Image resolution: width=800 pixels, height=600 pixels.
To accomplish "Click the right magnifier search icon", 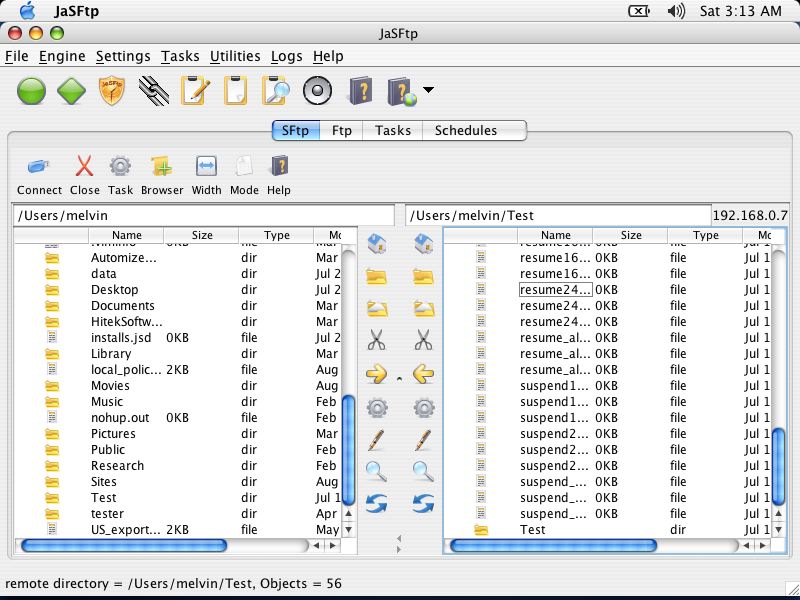I will point(423,471).
